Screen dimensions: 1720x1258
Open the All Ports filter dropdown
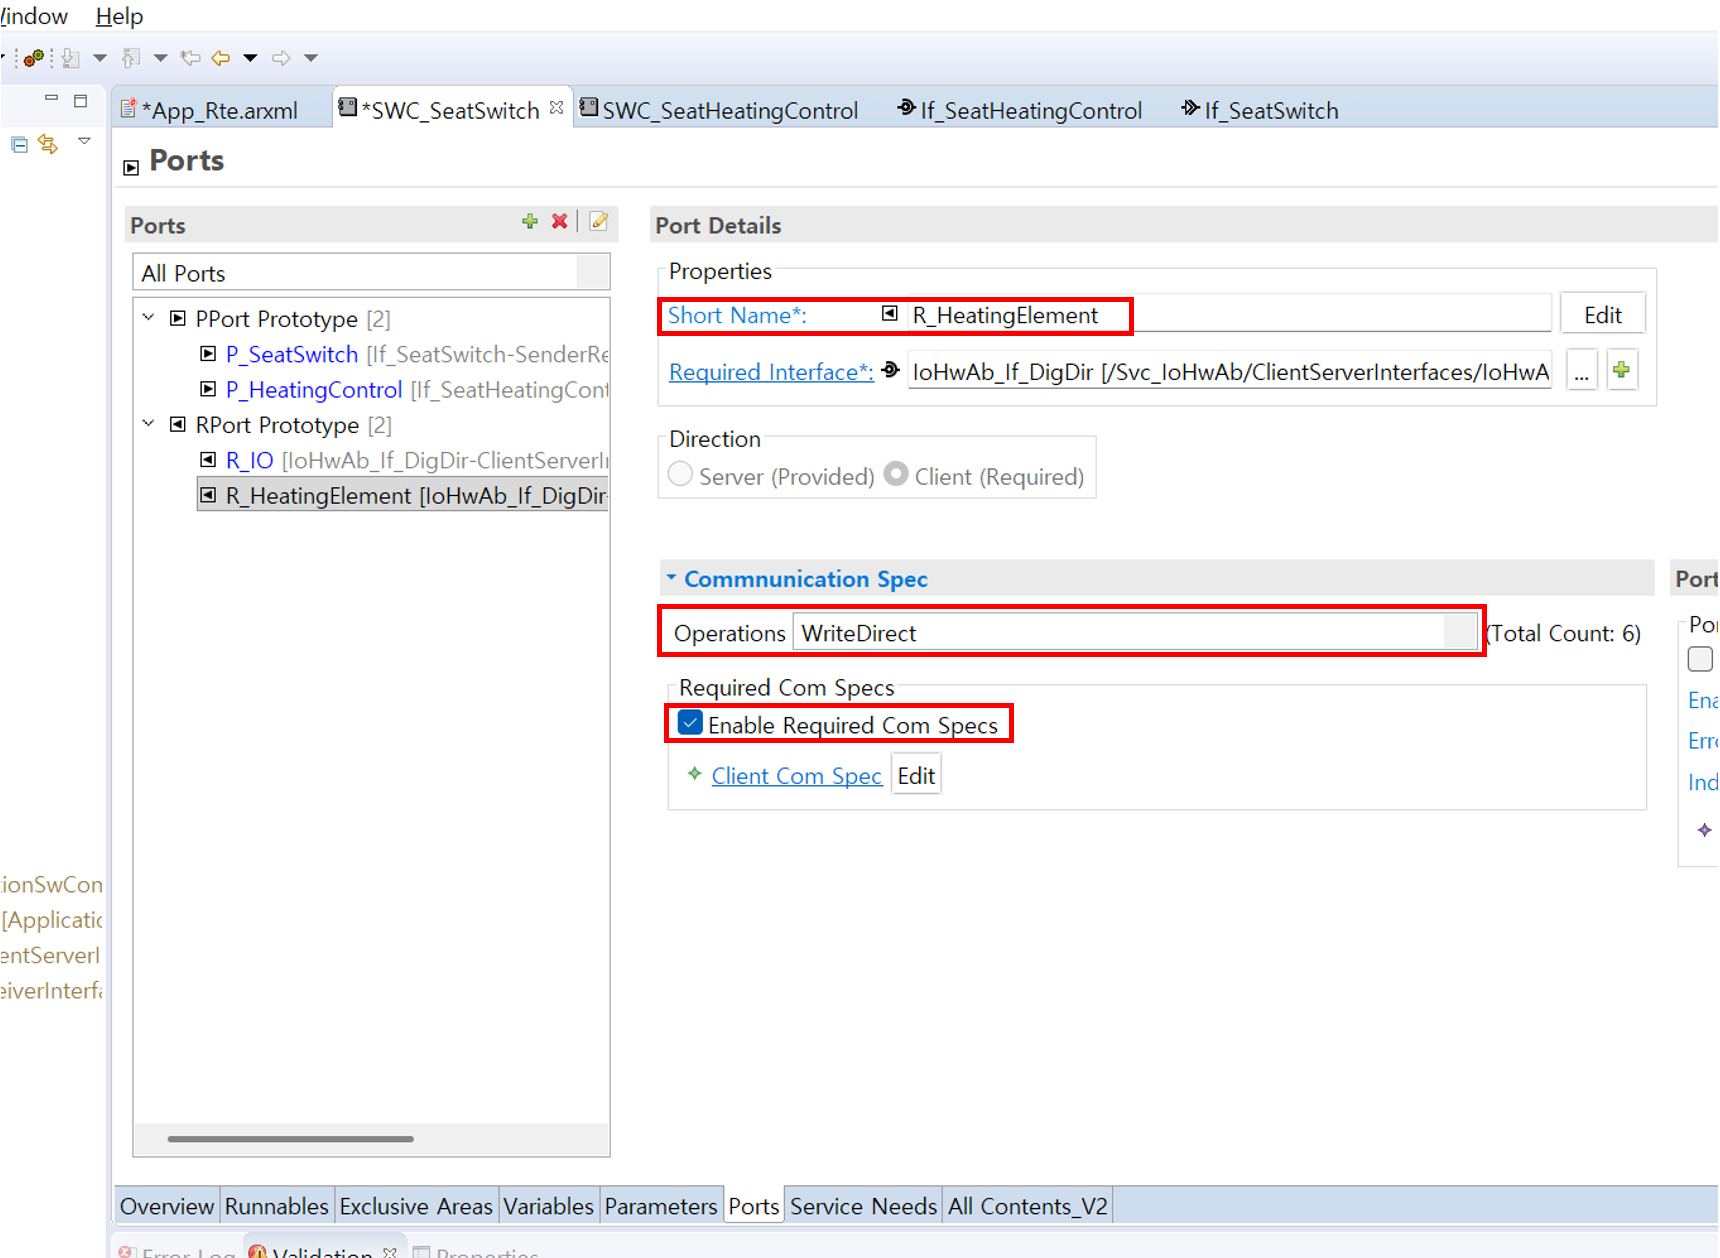(x=592, y=273)
